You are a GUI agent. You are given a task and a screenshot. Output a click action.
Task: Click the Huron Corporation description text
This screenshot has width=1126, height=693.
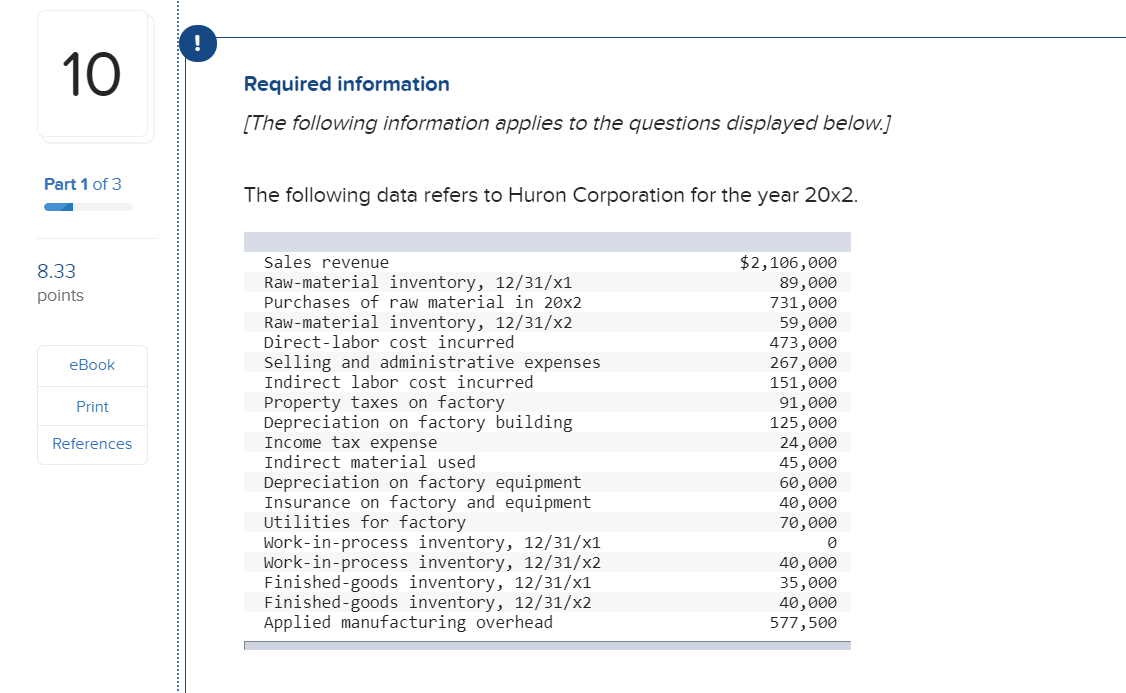[x=551, y=195]
